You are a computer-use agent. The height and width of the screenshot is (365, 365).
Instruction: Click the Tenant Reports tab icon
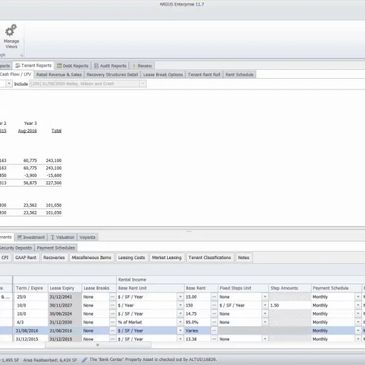click(18, 66)
